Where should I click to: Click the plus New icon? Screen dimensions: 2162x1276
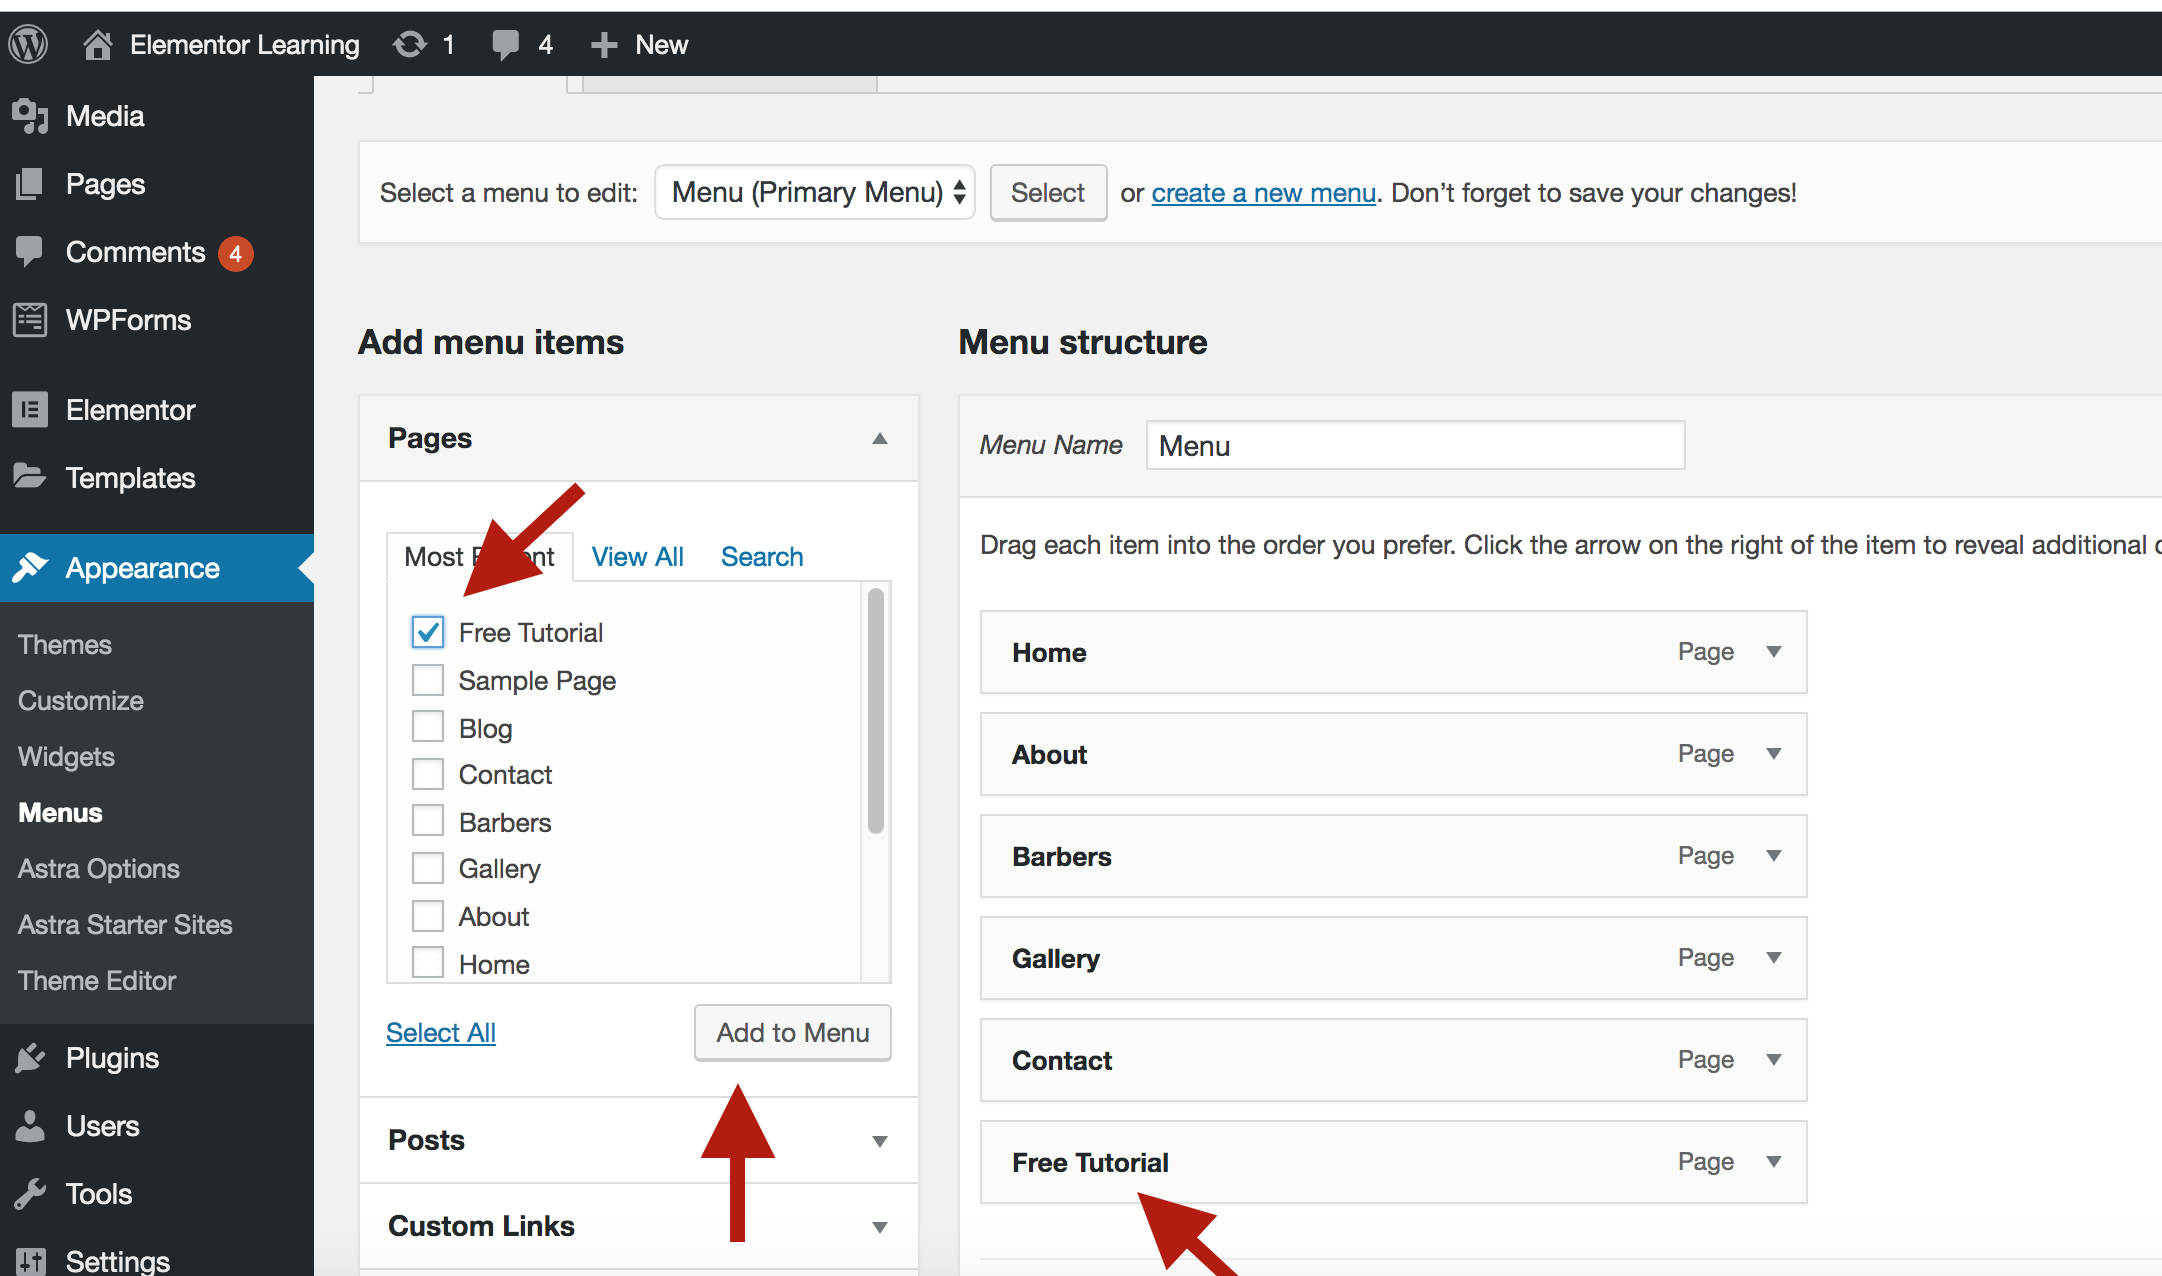(603, 44)
